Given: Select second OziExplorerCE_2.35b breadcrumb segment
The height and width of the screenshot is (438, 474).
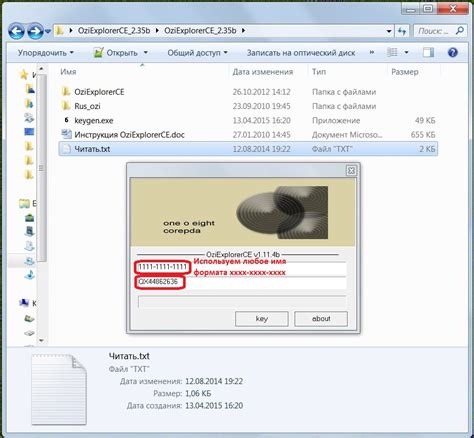Looking at the screenshot, I should 200,31.
